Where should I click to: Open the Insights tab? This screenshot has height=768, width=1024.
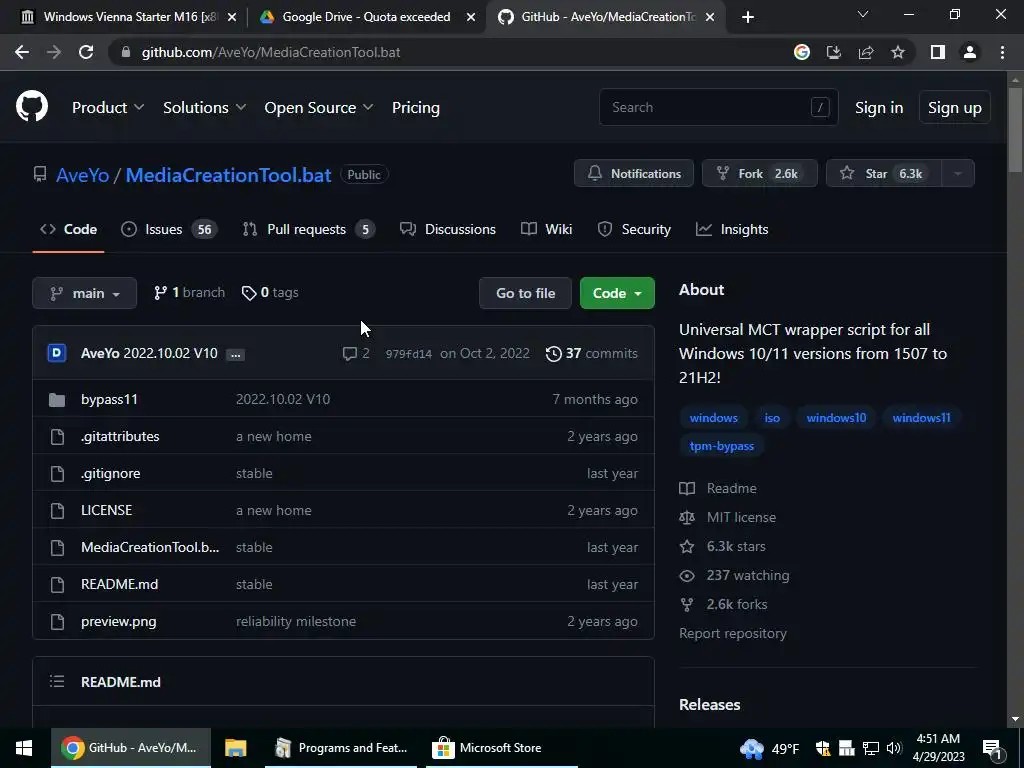coord(732,229)
